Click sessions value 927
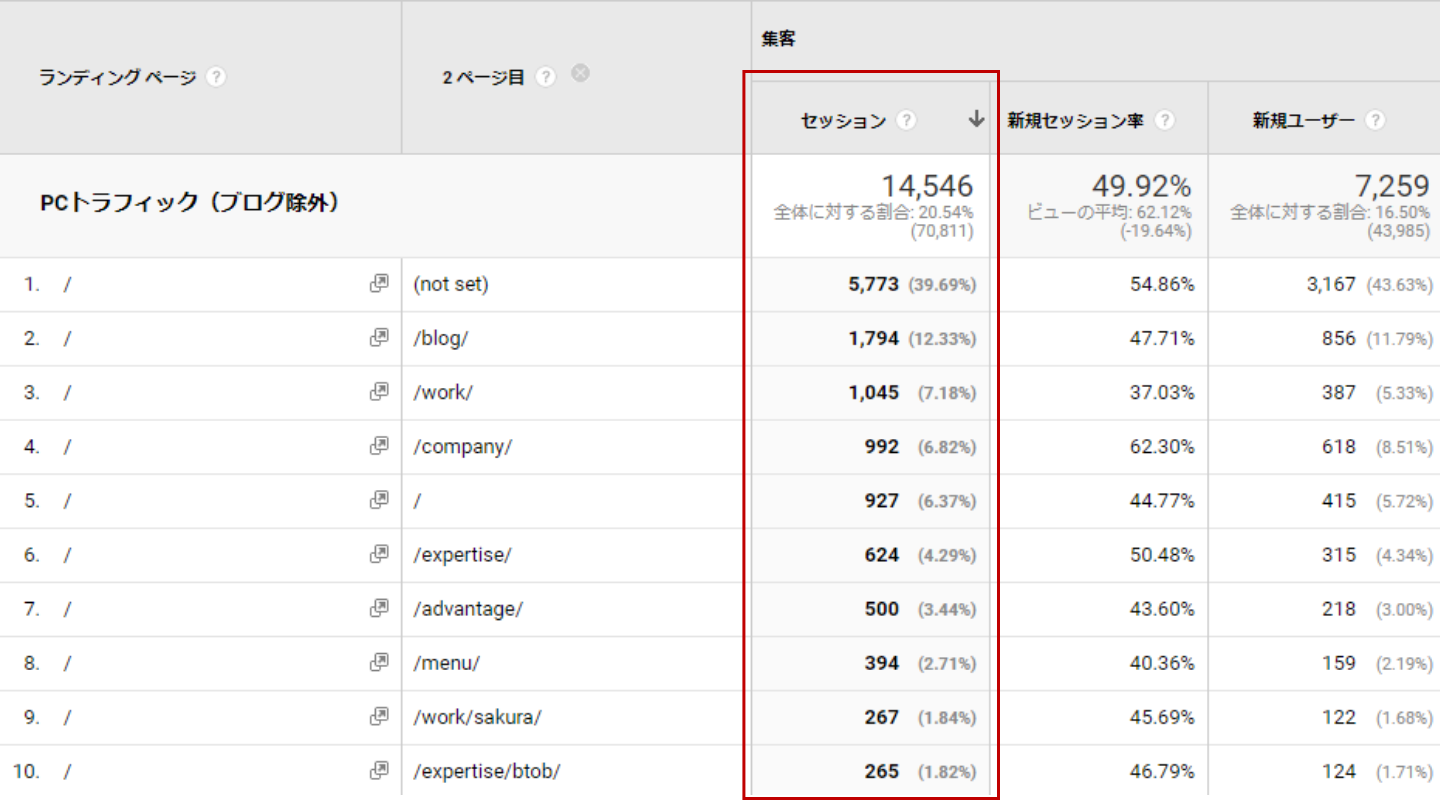This screenshot has height=800, width=1440. pyautogui.click(x=882, y=500)
